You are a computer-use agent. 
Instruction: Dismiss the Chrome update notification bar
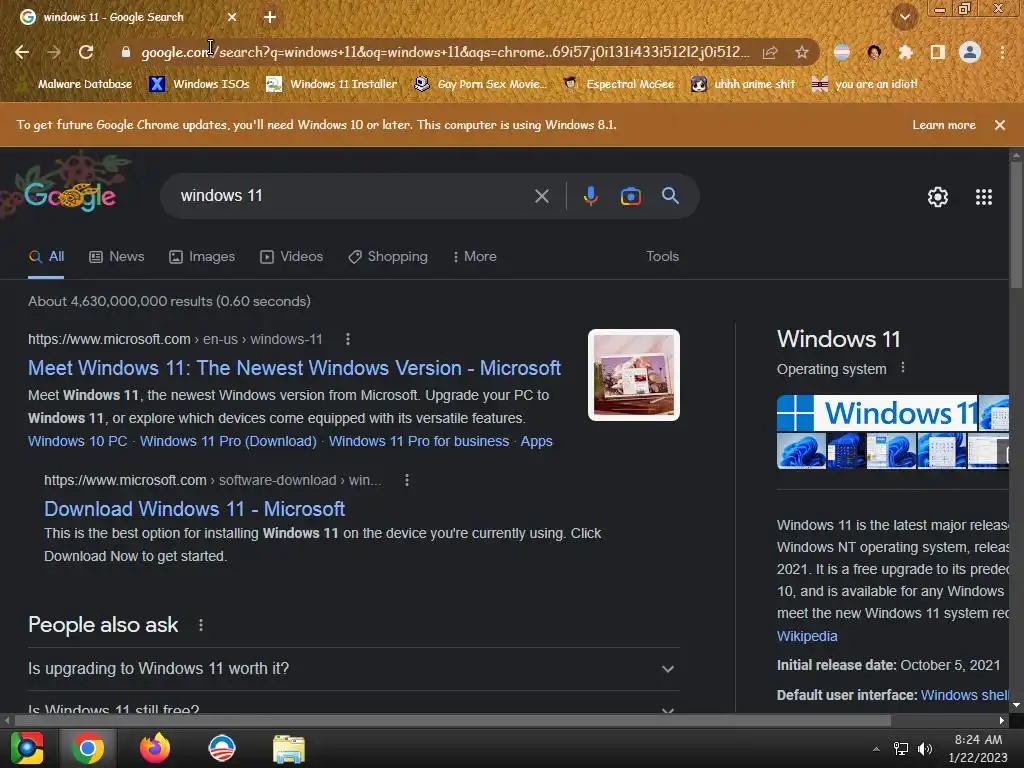(x=1000, y=125)
